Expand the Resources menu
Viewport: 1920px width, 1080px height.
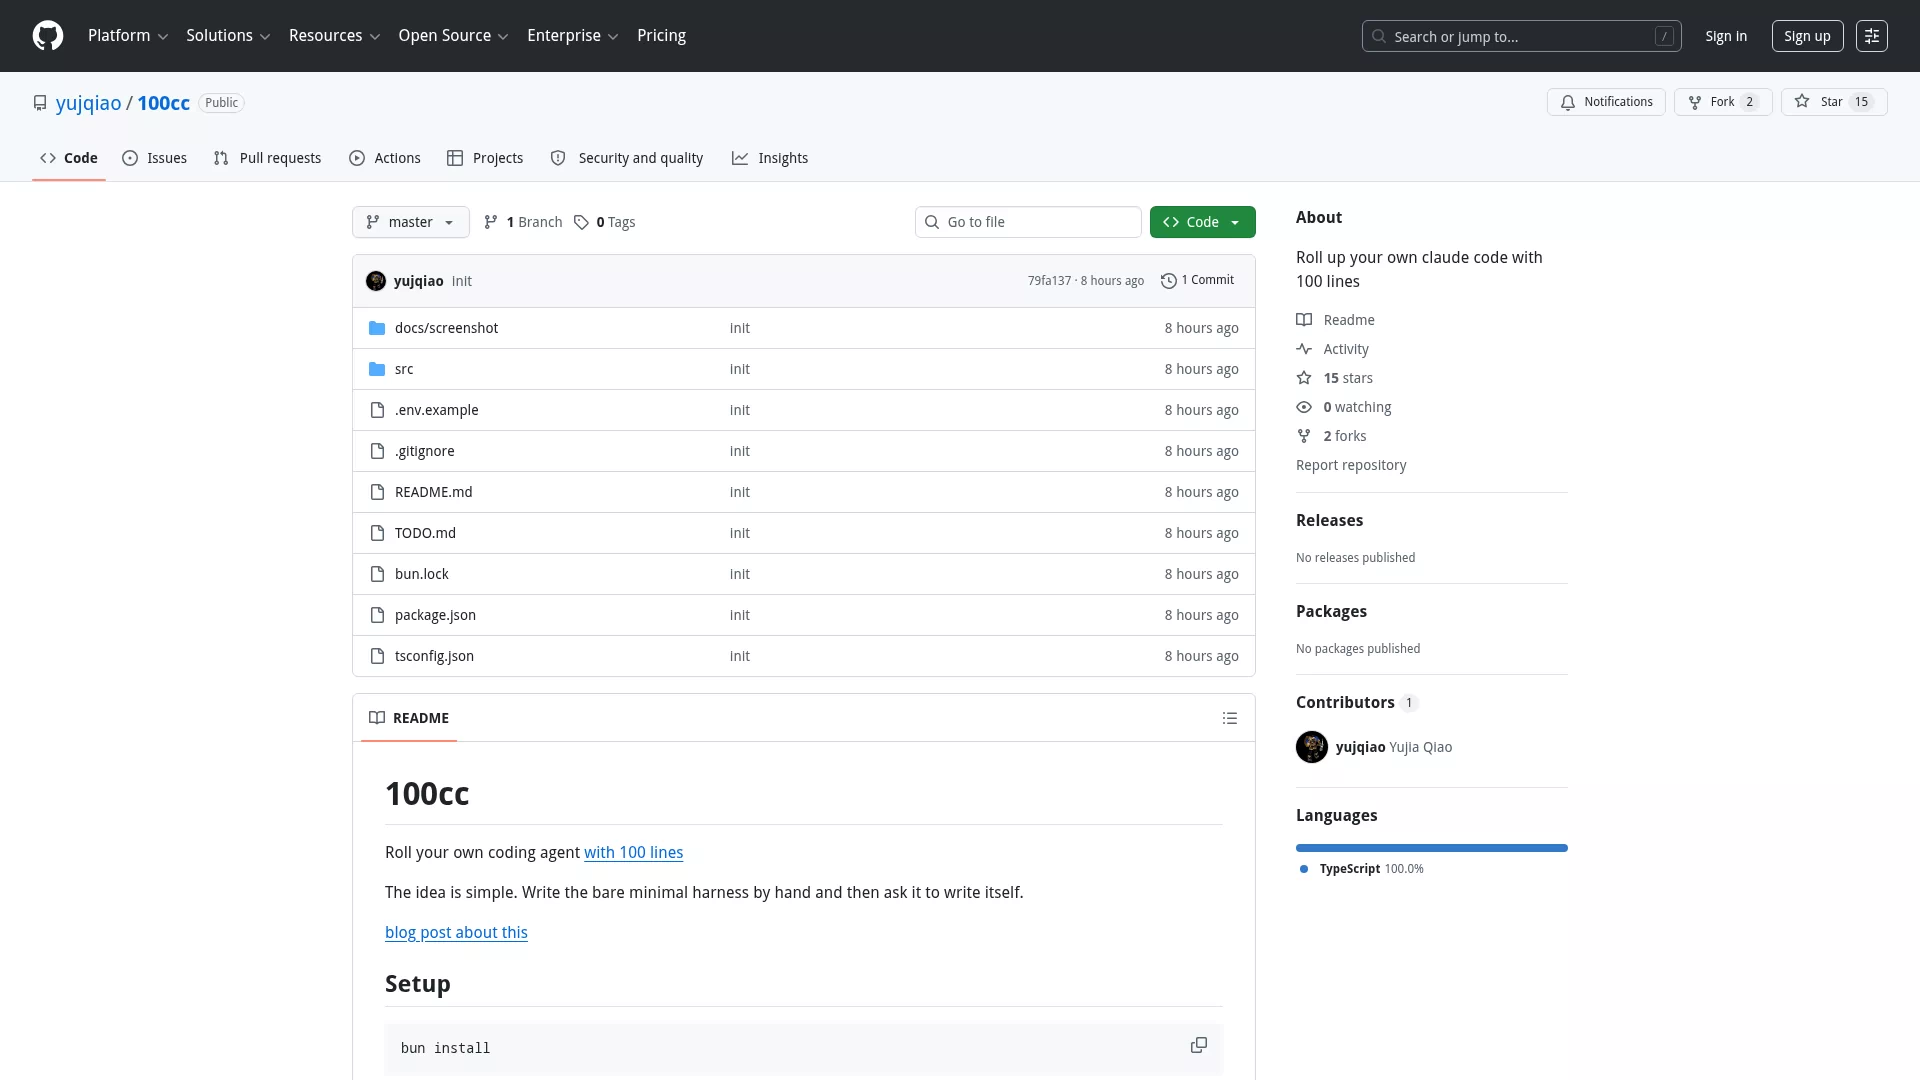[x=334, y=36]
